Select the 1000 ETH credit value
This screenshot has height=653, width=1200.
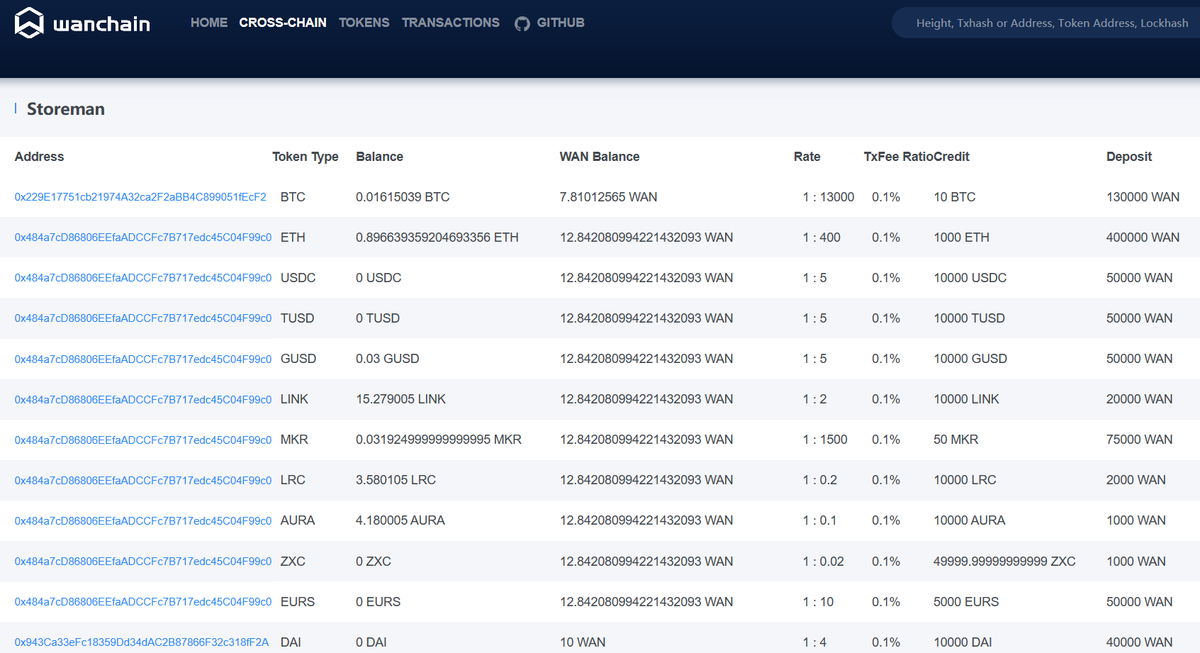point(961,238)
